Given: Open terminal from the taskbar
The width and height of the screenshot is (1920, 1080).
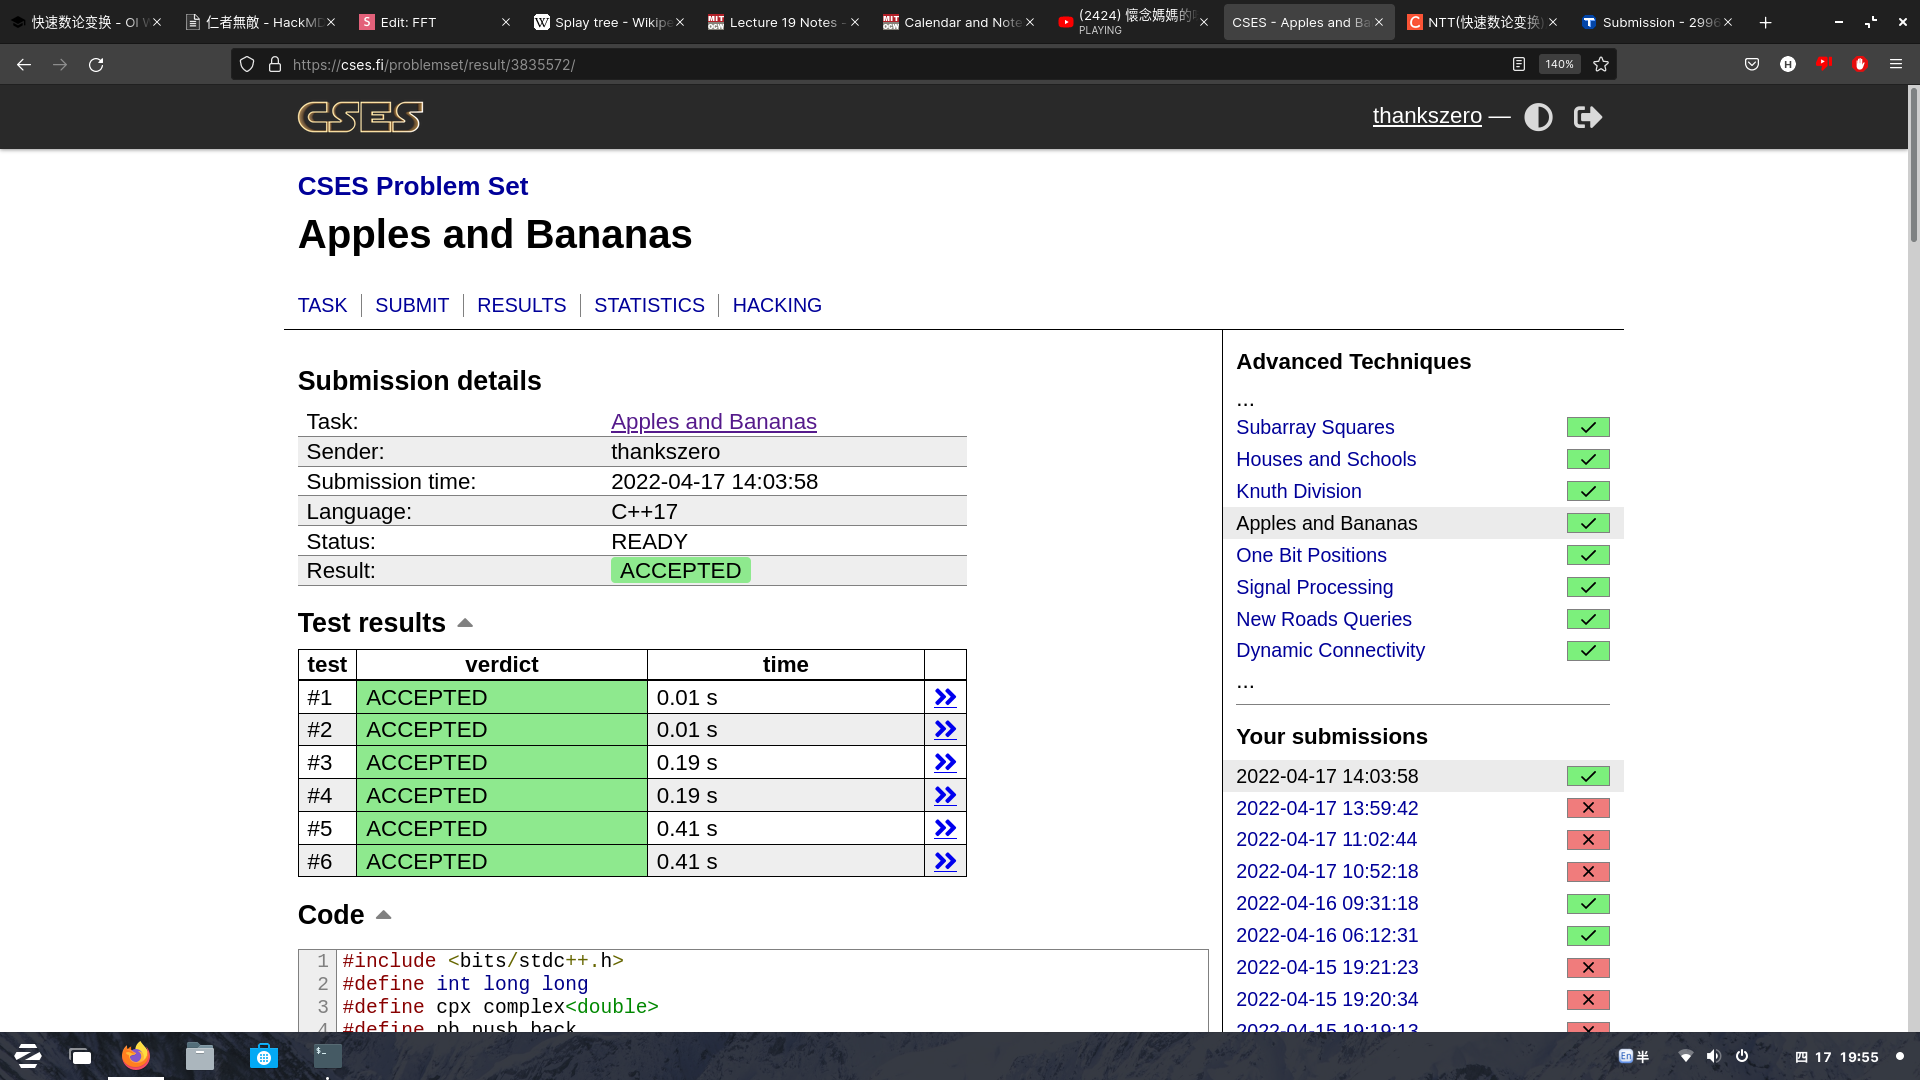Looking at the screenshot, I should click(327, 1056).
